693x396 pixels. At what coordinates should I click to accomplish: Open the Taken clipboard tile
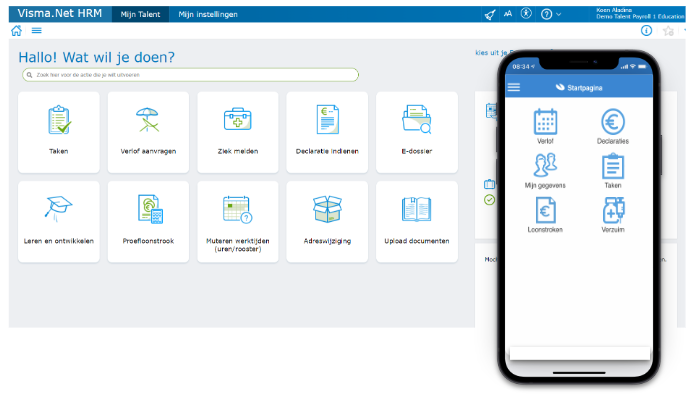[59, 132]
